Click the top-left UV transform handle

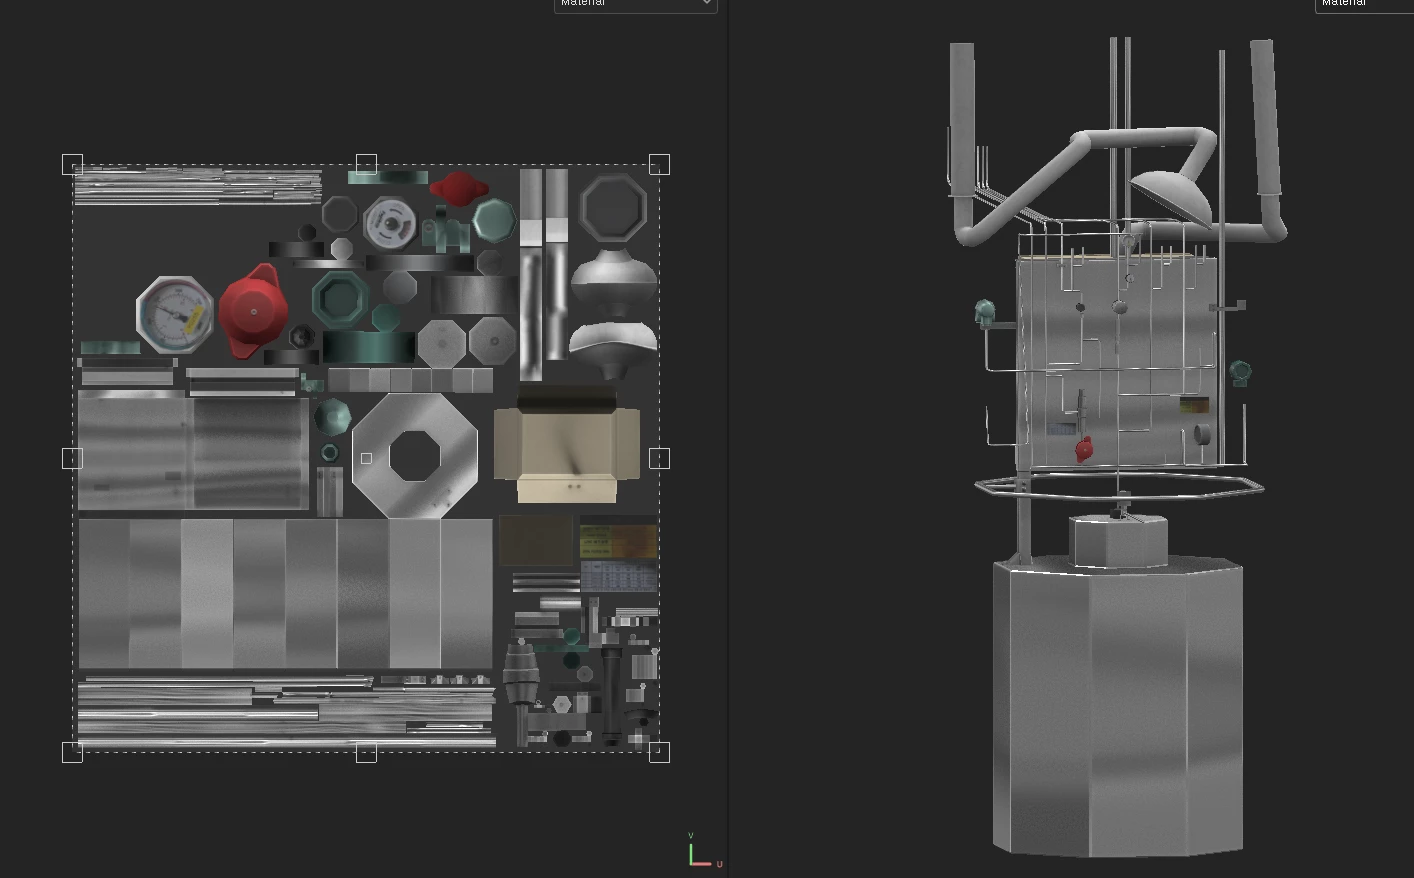72,164
